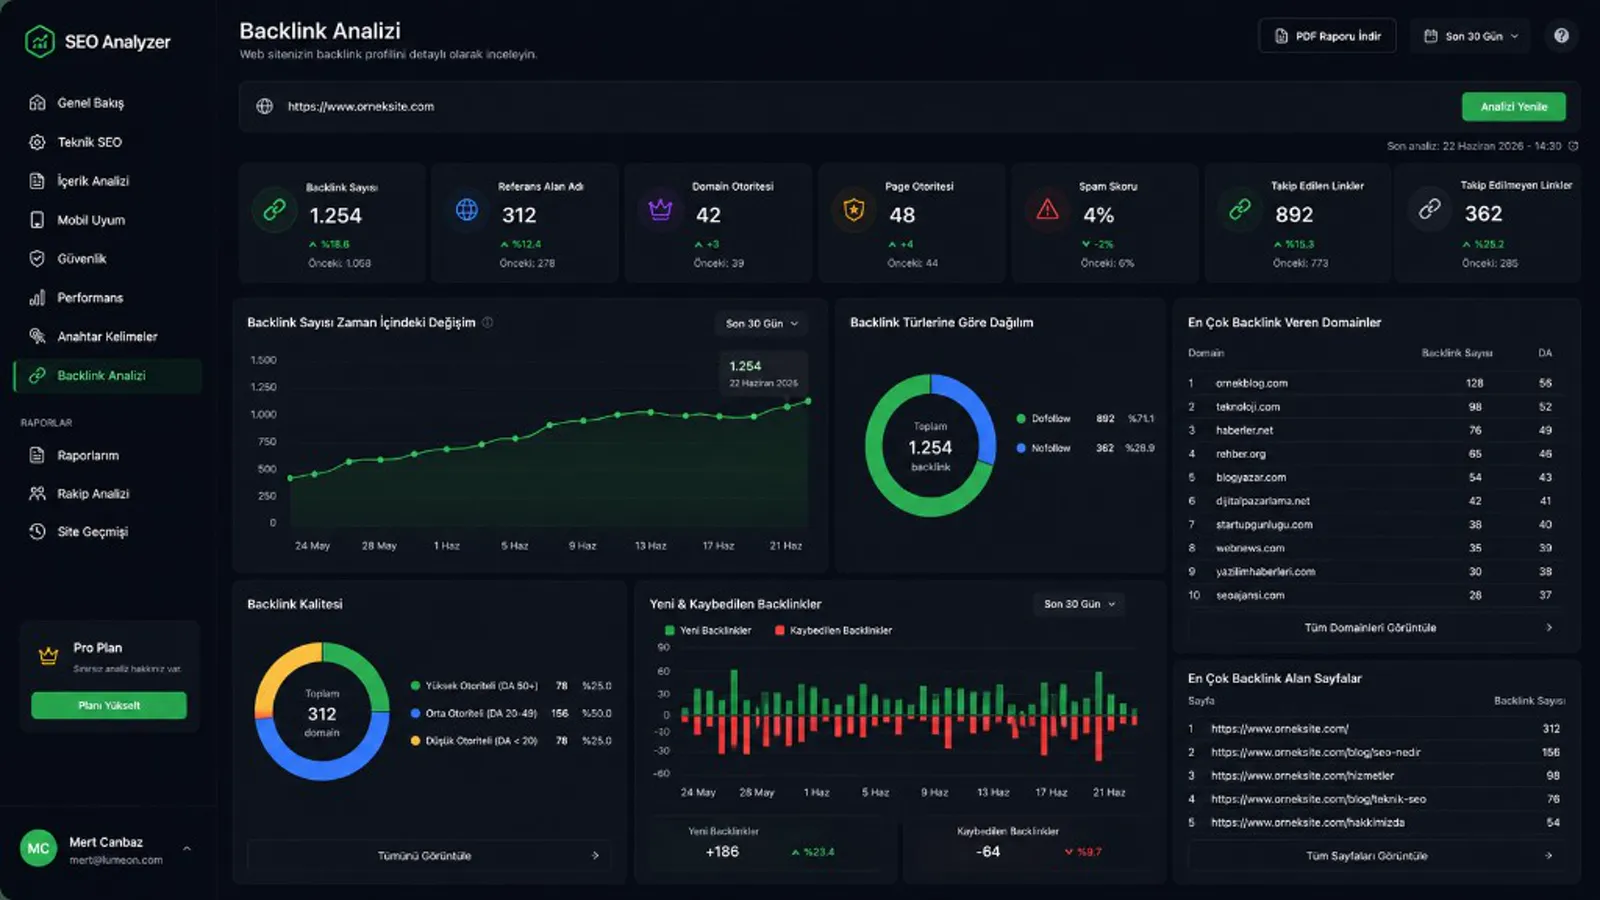Click the Mobil Uyum phone icon
The height and width of the screenshot is (900, 1600).
pyautogui.click(x=37, y=220)
